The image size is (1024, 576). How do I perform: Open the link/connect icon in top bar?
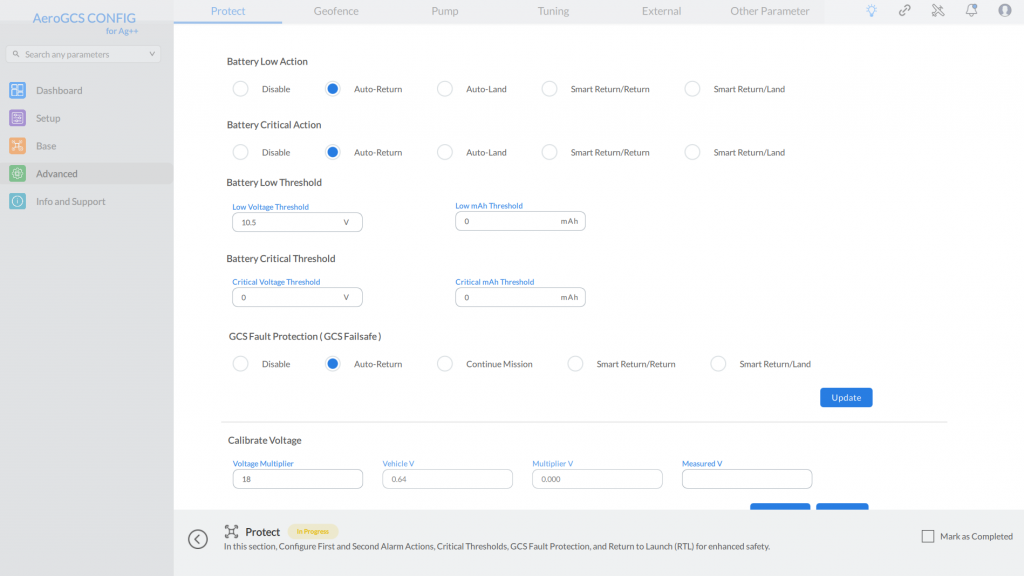click(x=903, y=10)
